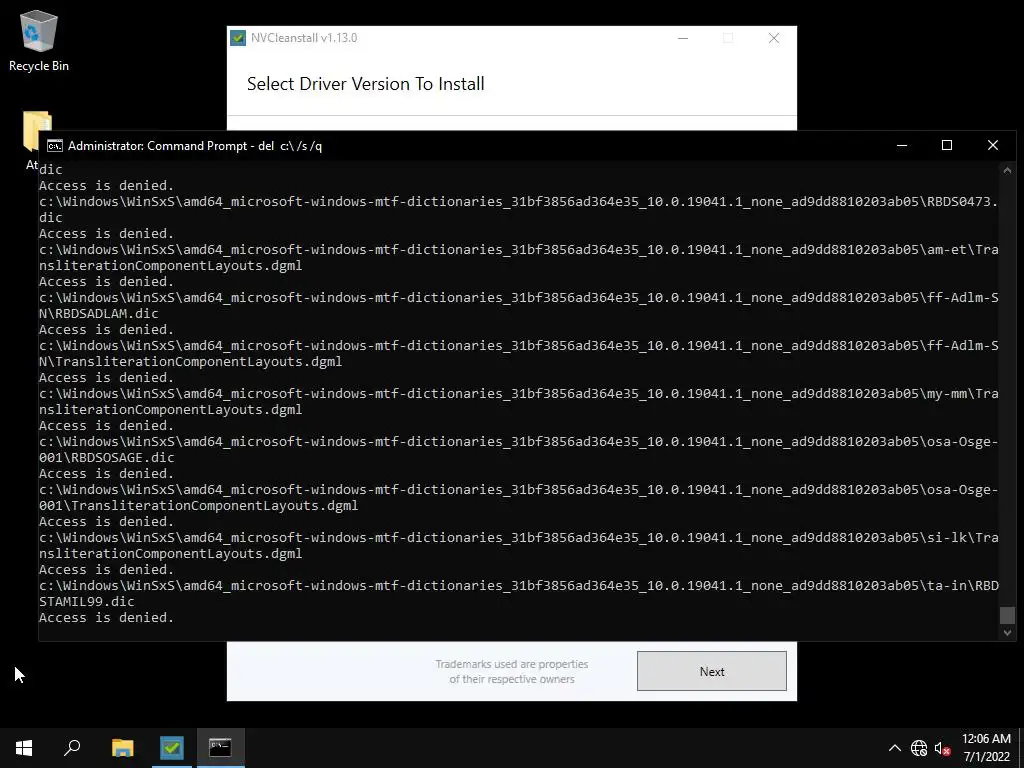Click the Command Prompt window title text
The image size is (1024, 768).
[x=195, y=146]
